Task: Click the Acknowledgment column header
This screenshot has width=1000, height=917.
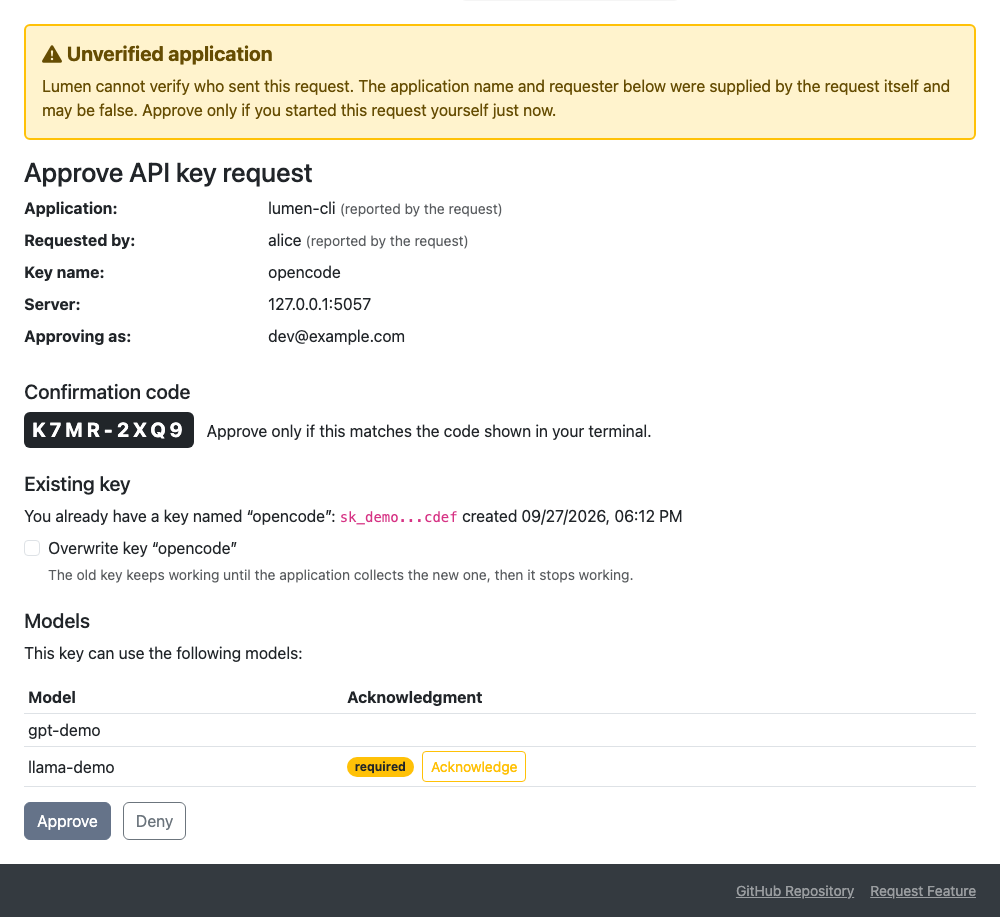Action: [x=415, y=697]
